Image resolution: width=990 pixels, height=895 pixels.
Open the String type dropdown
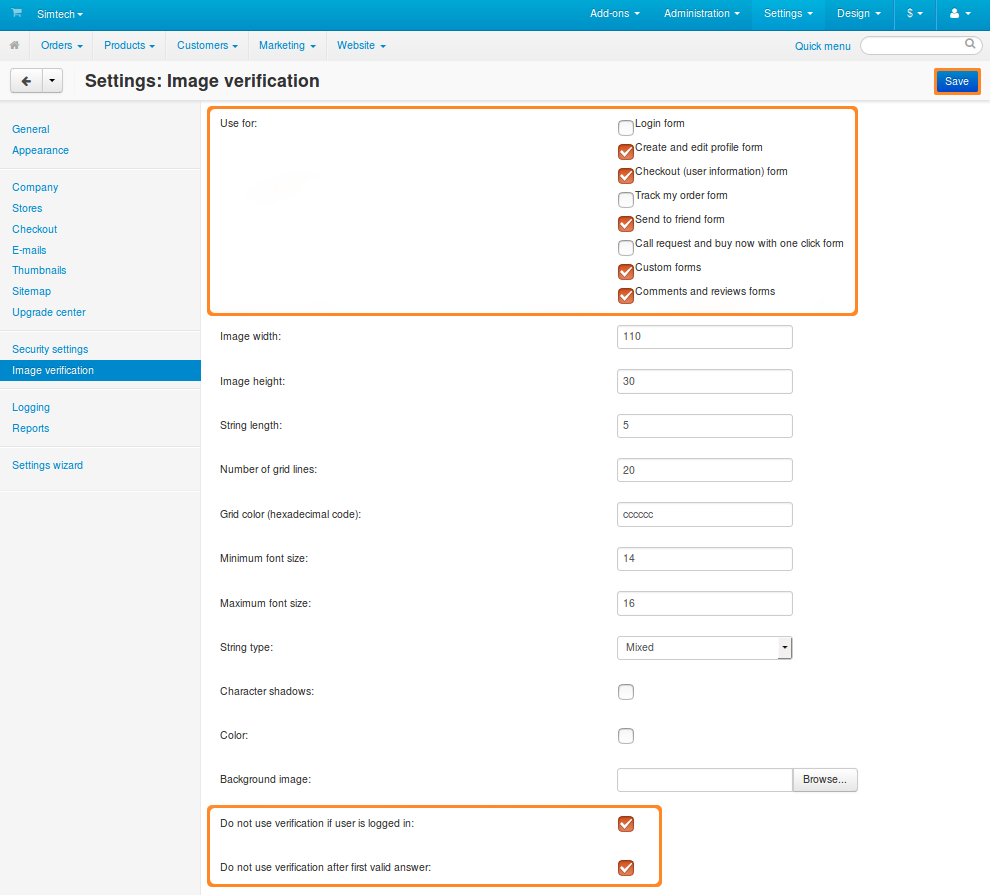click(x=705, y=648)
